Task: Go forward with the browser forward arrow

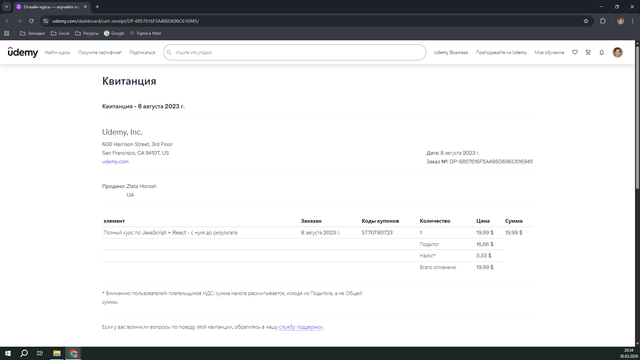Action: [x=19, y=21]
